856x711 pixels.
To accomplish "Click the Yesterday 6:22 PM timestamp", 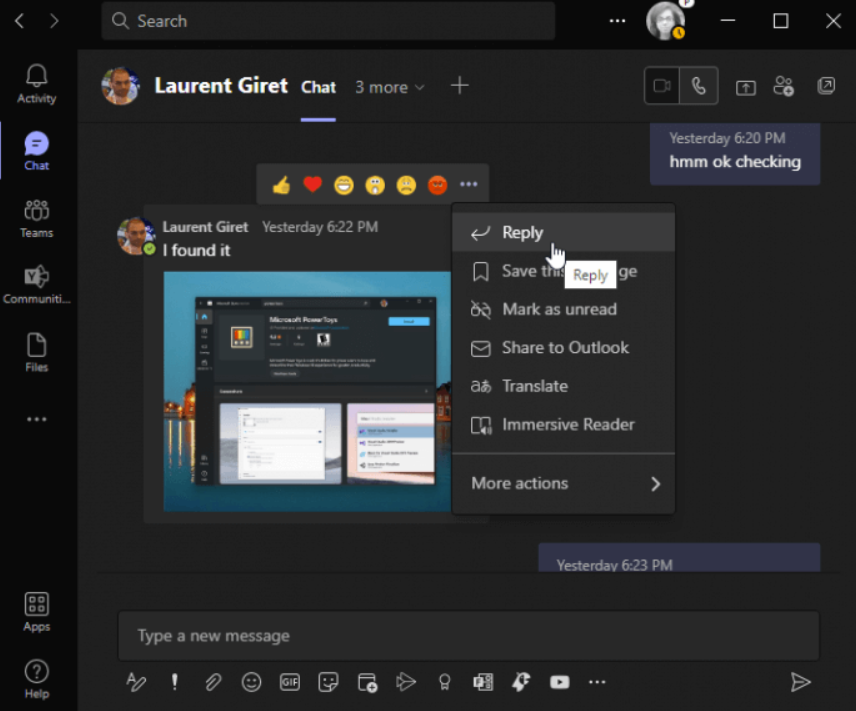I will pos(320,227).
